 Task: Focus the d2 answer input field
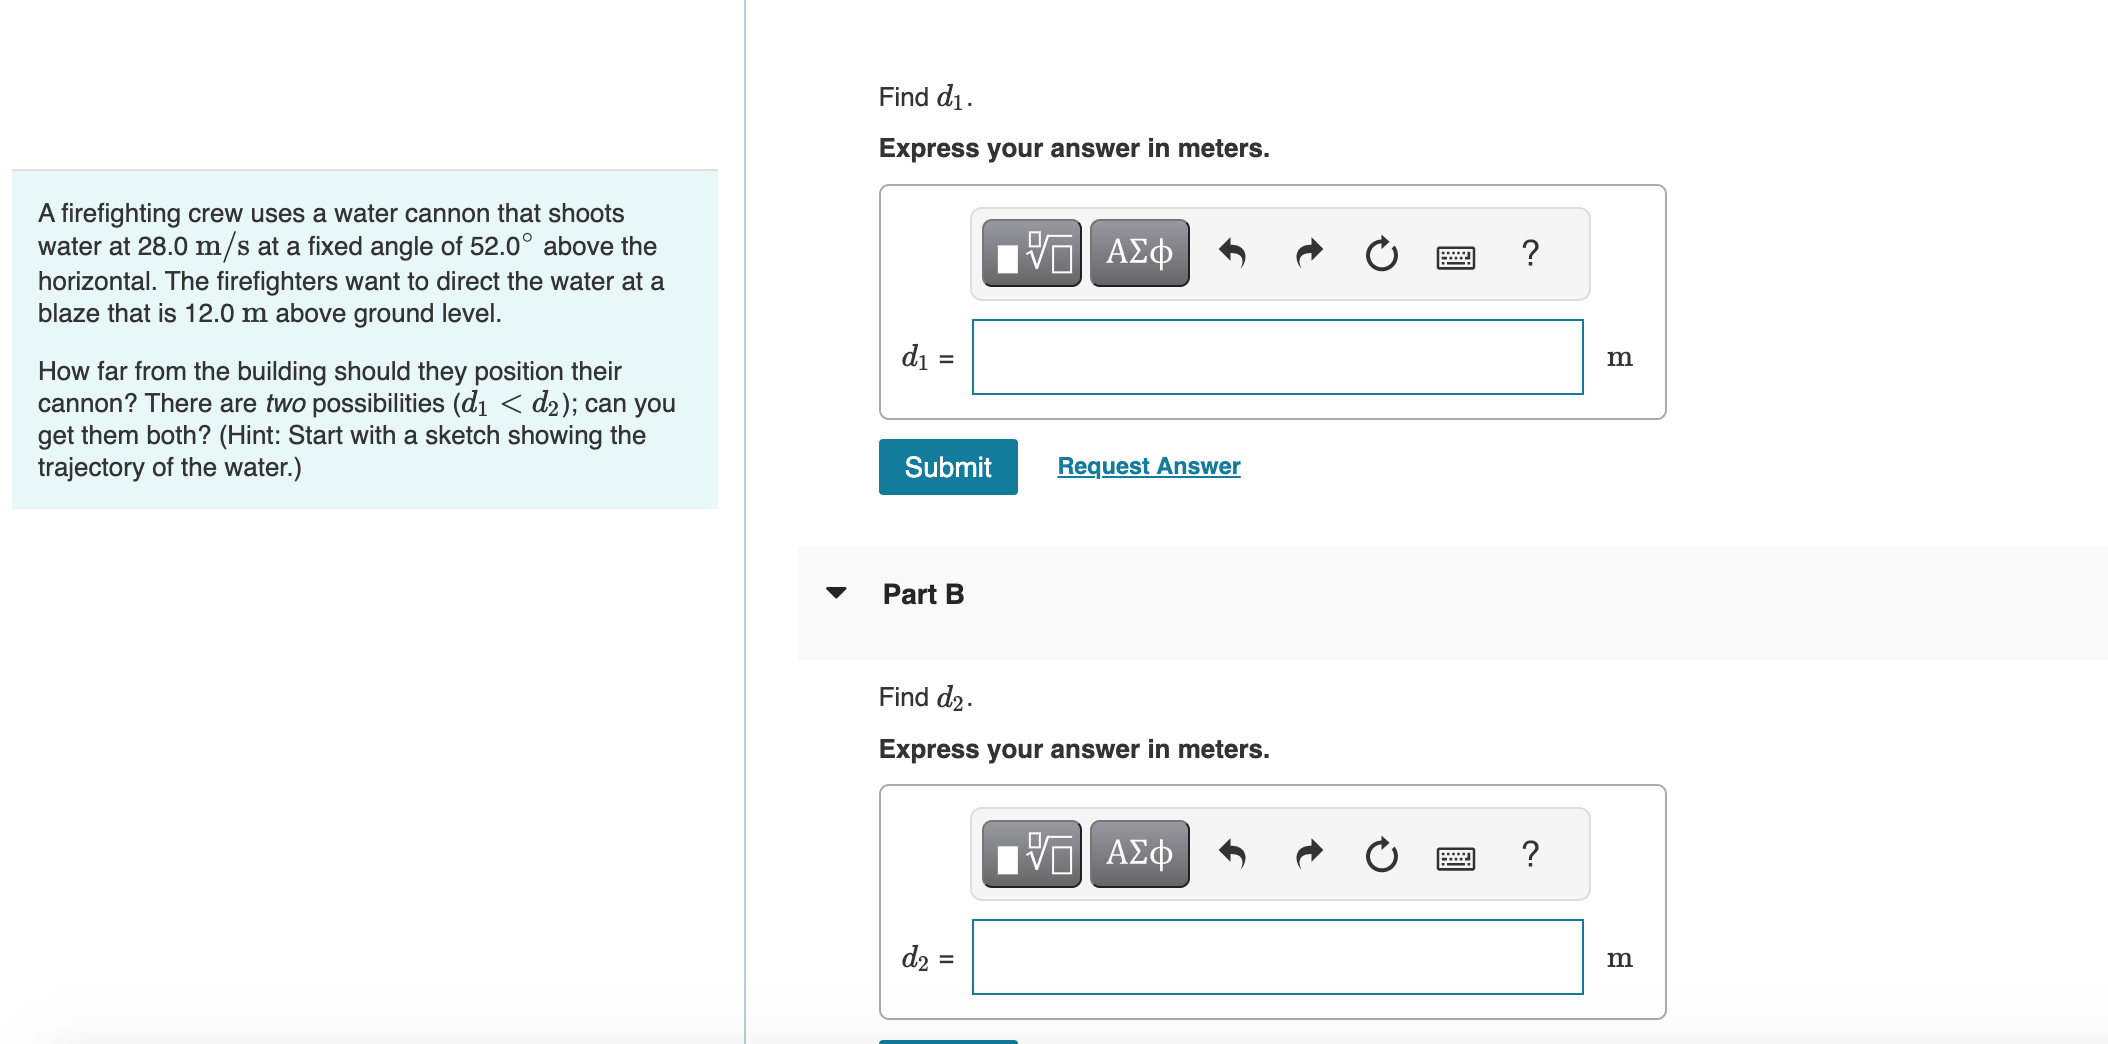[1277, 957]
